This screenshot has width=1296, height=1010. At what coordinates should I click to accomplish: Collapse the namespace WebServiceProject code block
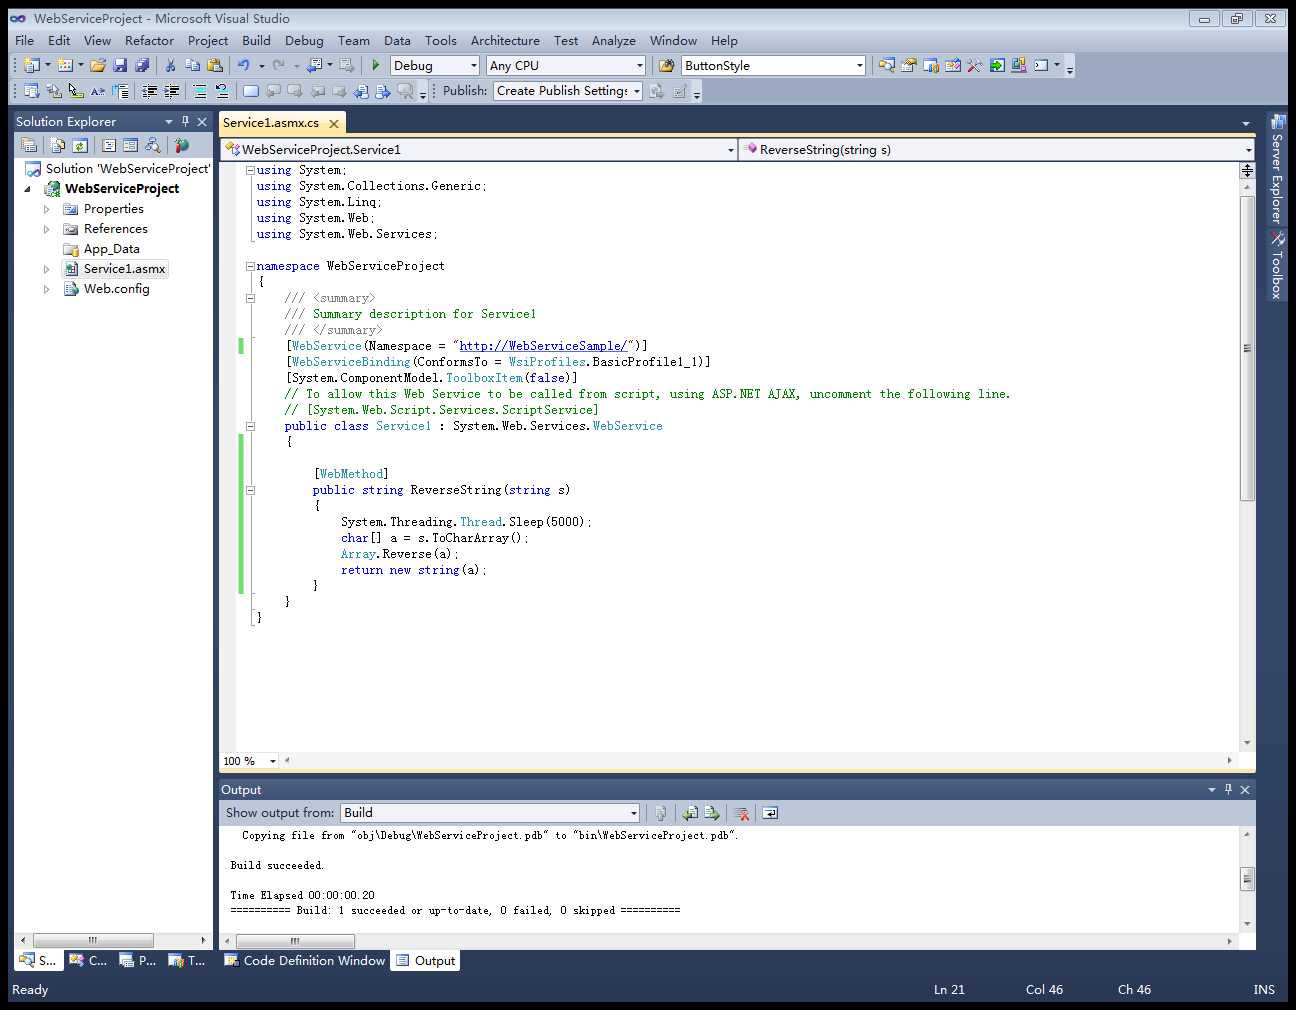[250, 266]
